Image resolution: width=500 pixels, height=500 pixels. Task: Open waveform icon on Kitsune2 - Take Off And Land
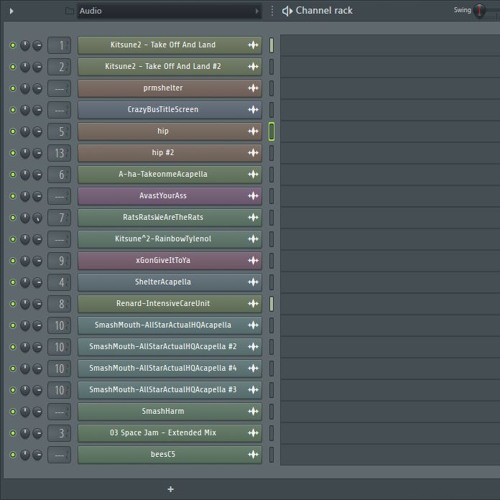pos(253,45)
